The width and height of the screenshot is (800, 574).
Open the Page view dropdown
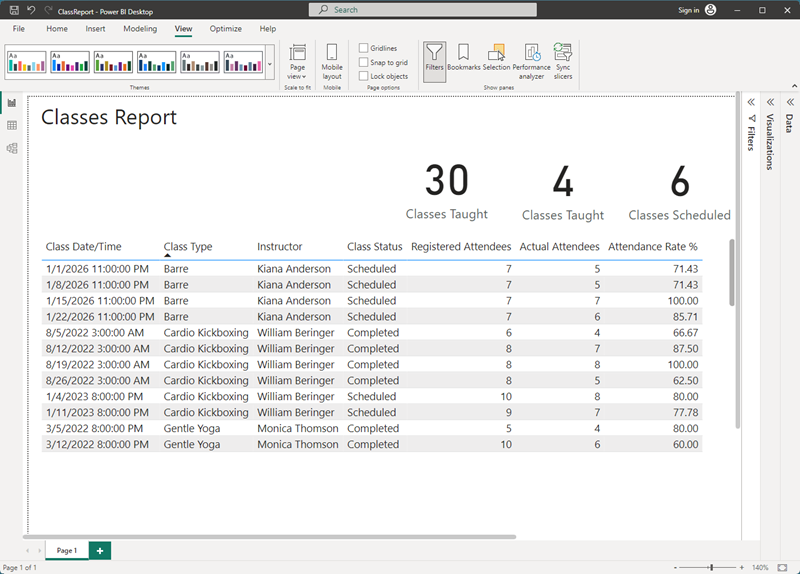[297, 61]
